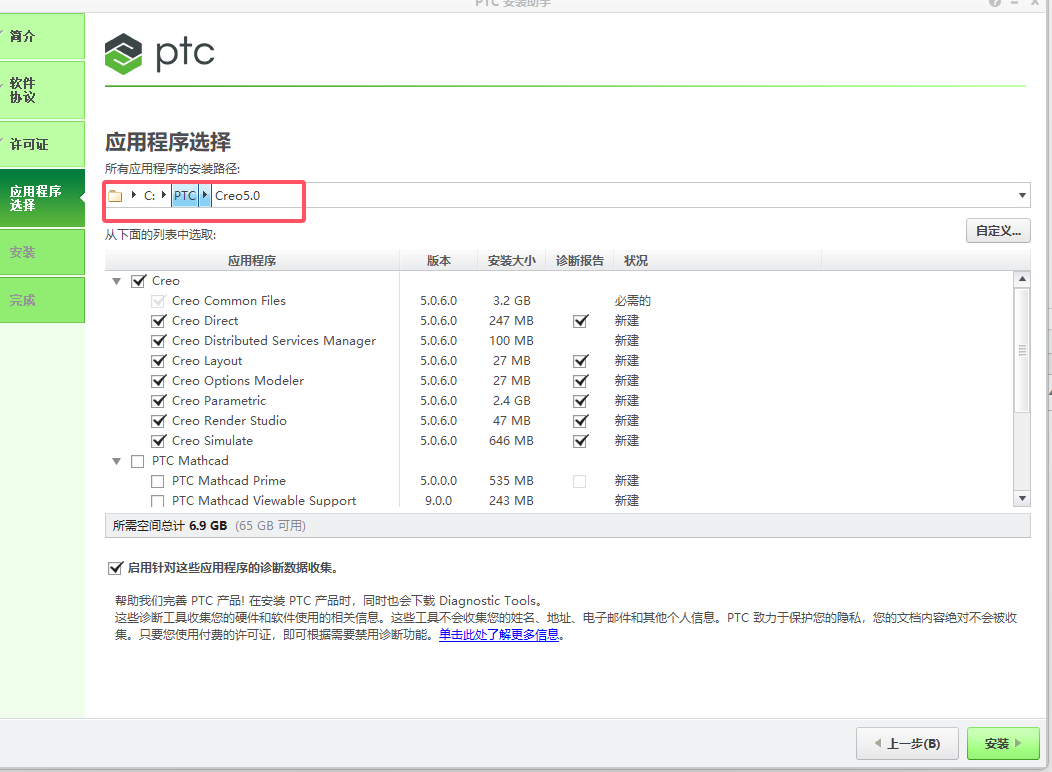Select 应用程序选择 step in sidebar
This screenshot has height=772, width=1052.
pyautogui.click(x=42, y=198)
